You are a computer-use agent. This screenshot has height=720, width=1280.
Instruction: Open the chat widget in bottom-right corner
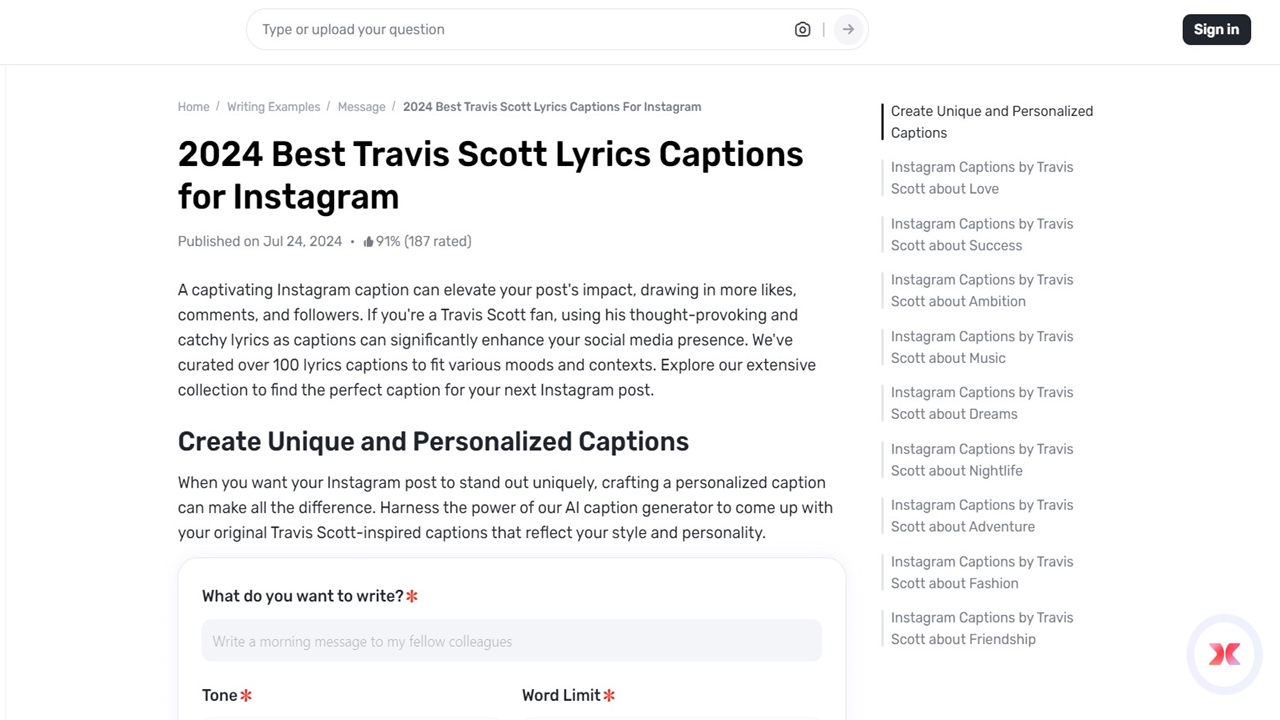pyautogui.click(x=1224, y=654)
